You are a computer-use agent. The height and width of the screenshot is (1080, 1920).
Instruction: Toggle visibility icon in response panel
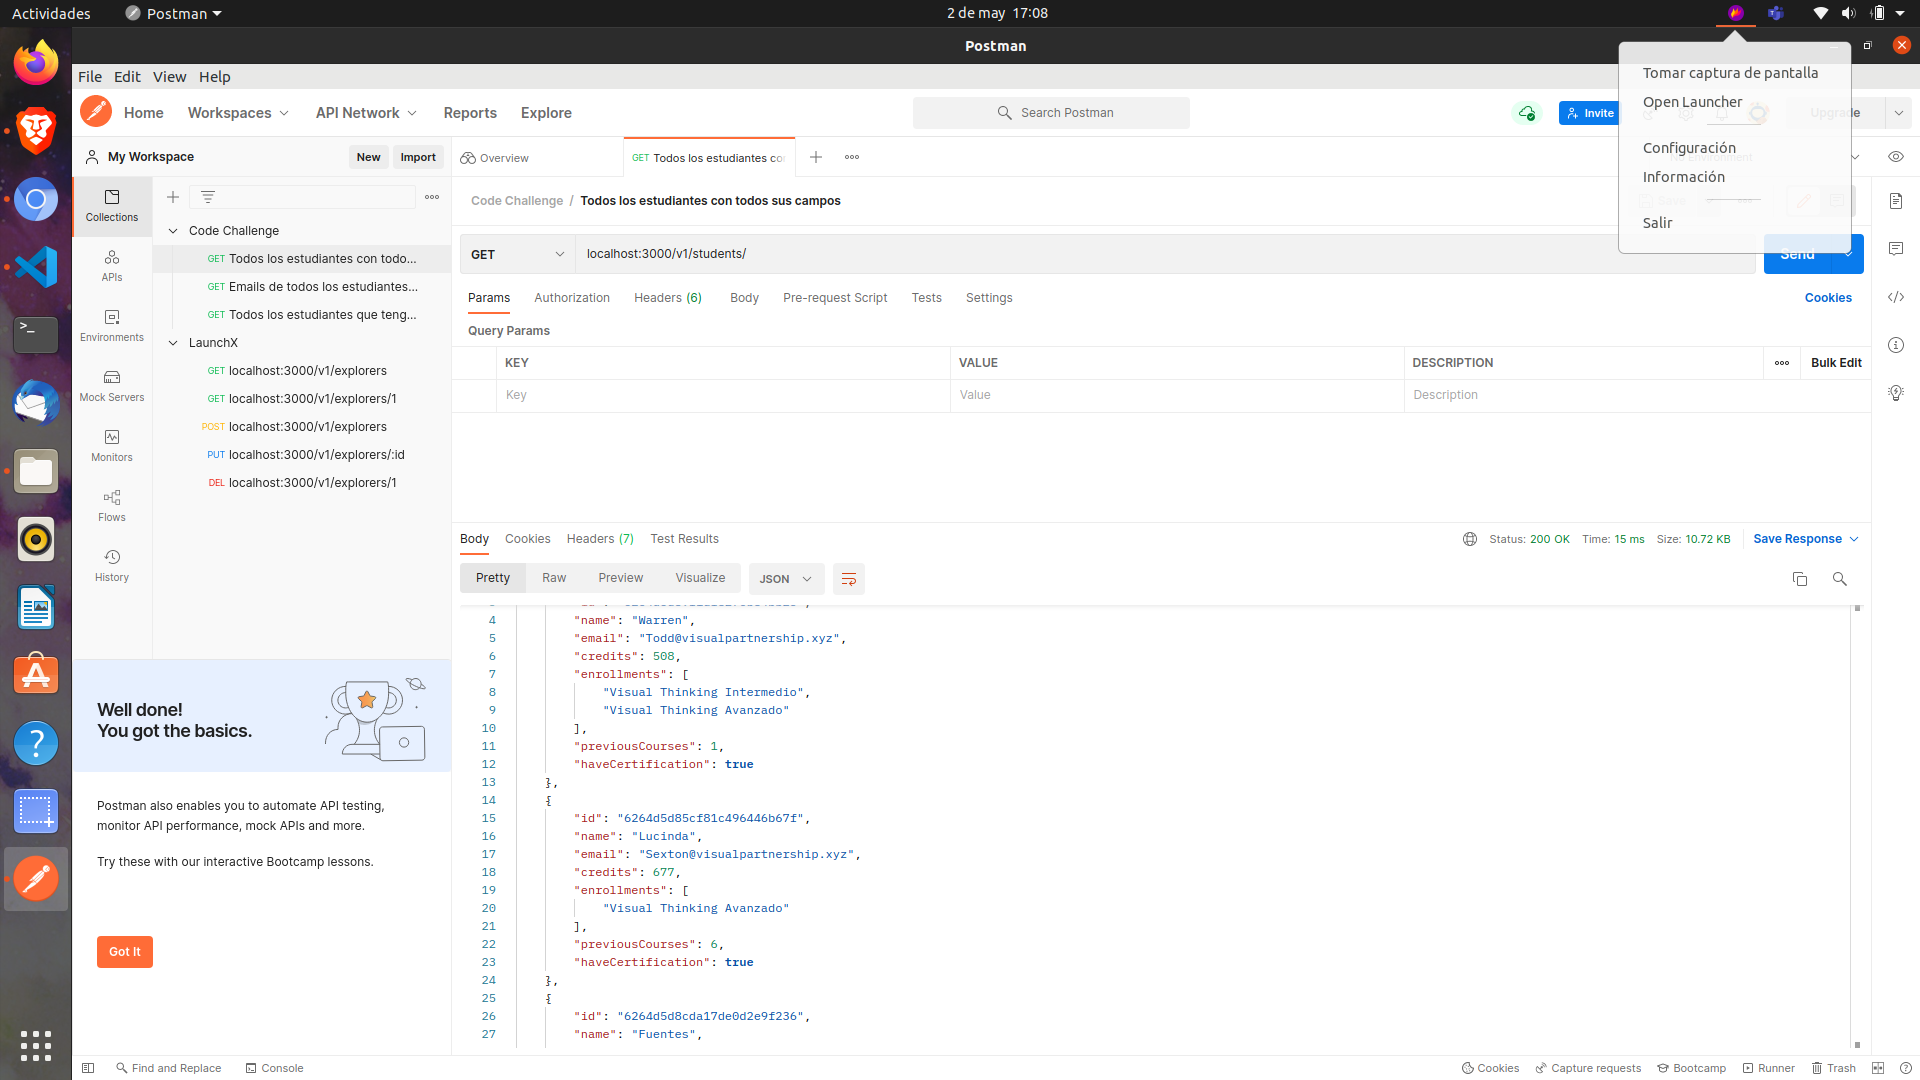click(1896, 157)
